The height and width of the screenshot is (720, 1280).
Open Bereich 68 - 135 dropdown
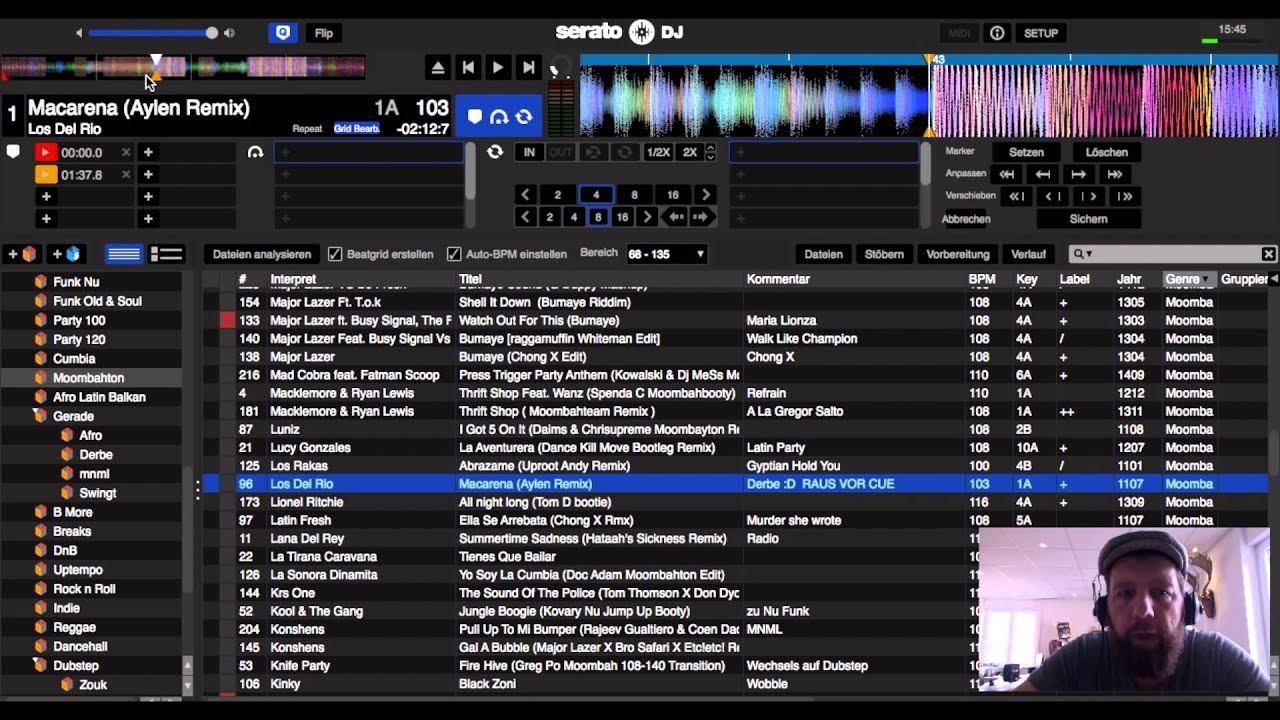(666, 254)
